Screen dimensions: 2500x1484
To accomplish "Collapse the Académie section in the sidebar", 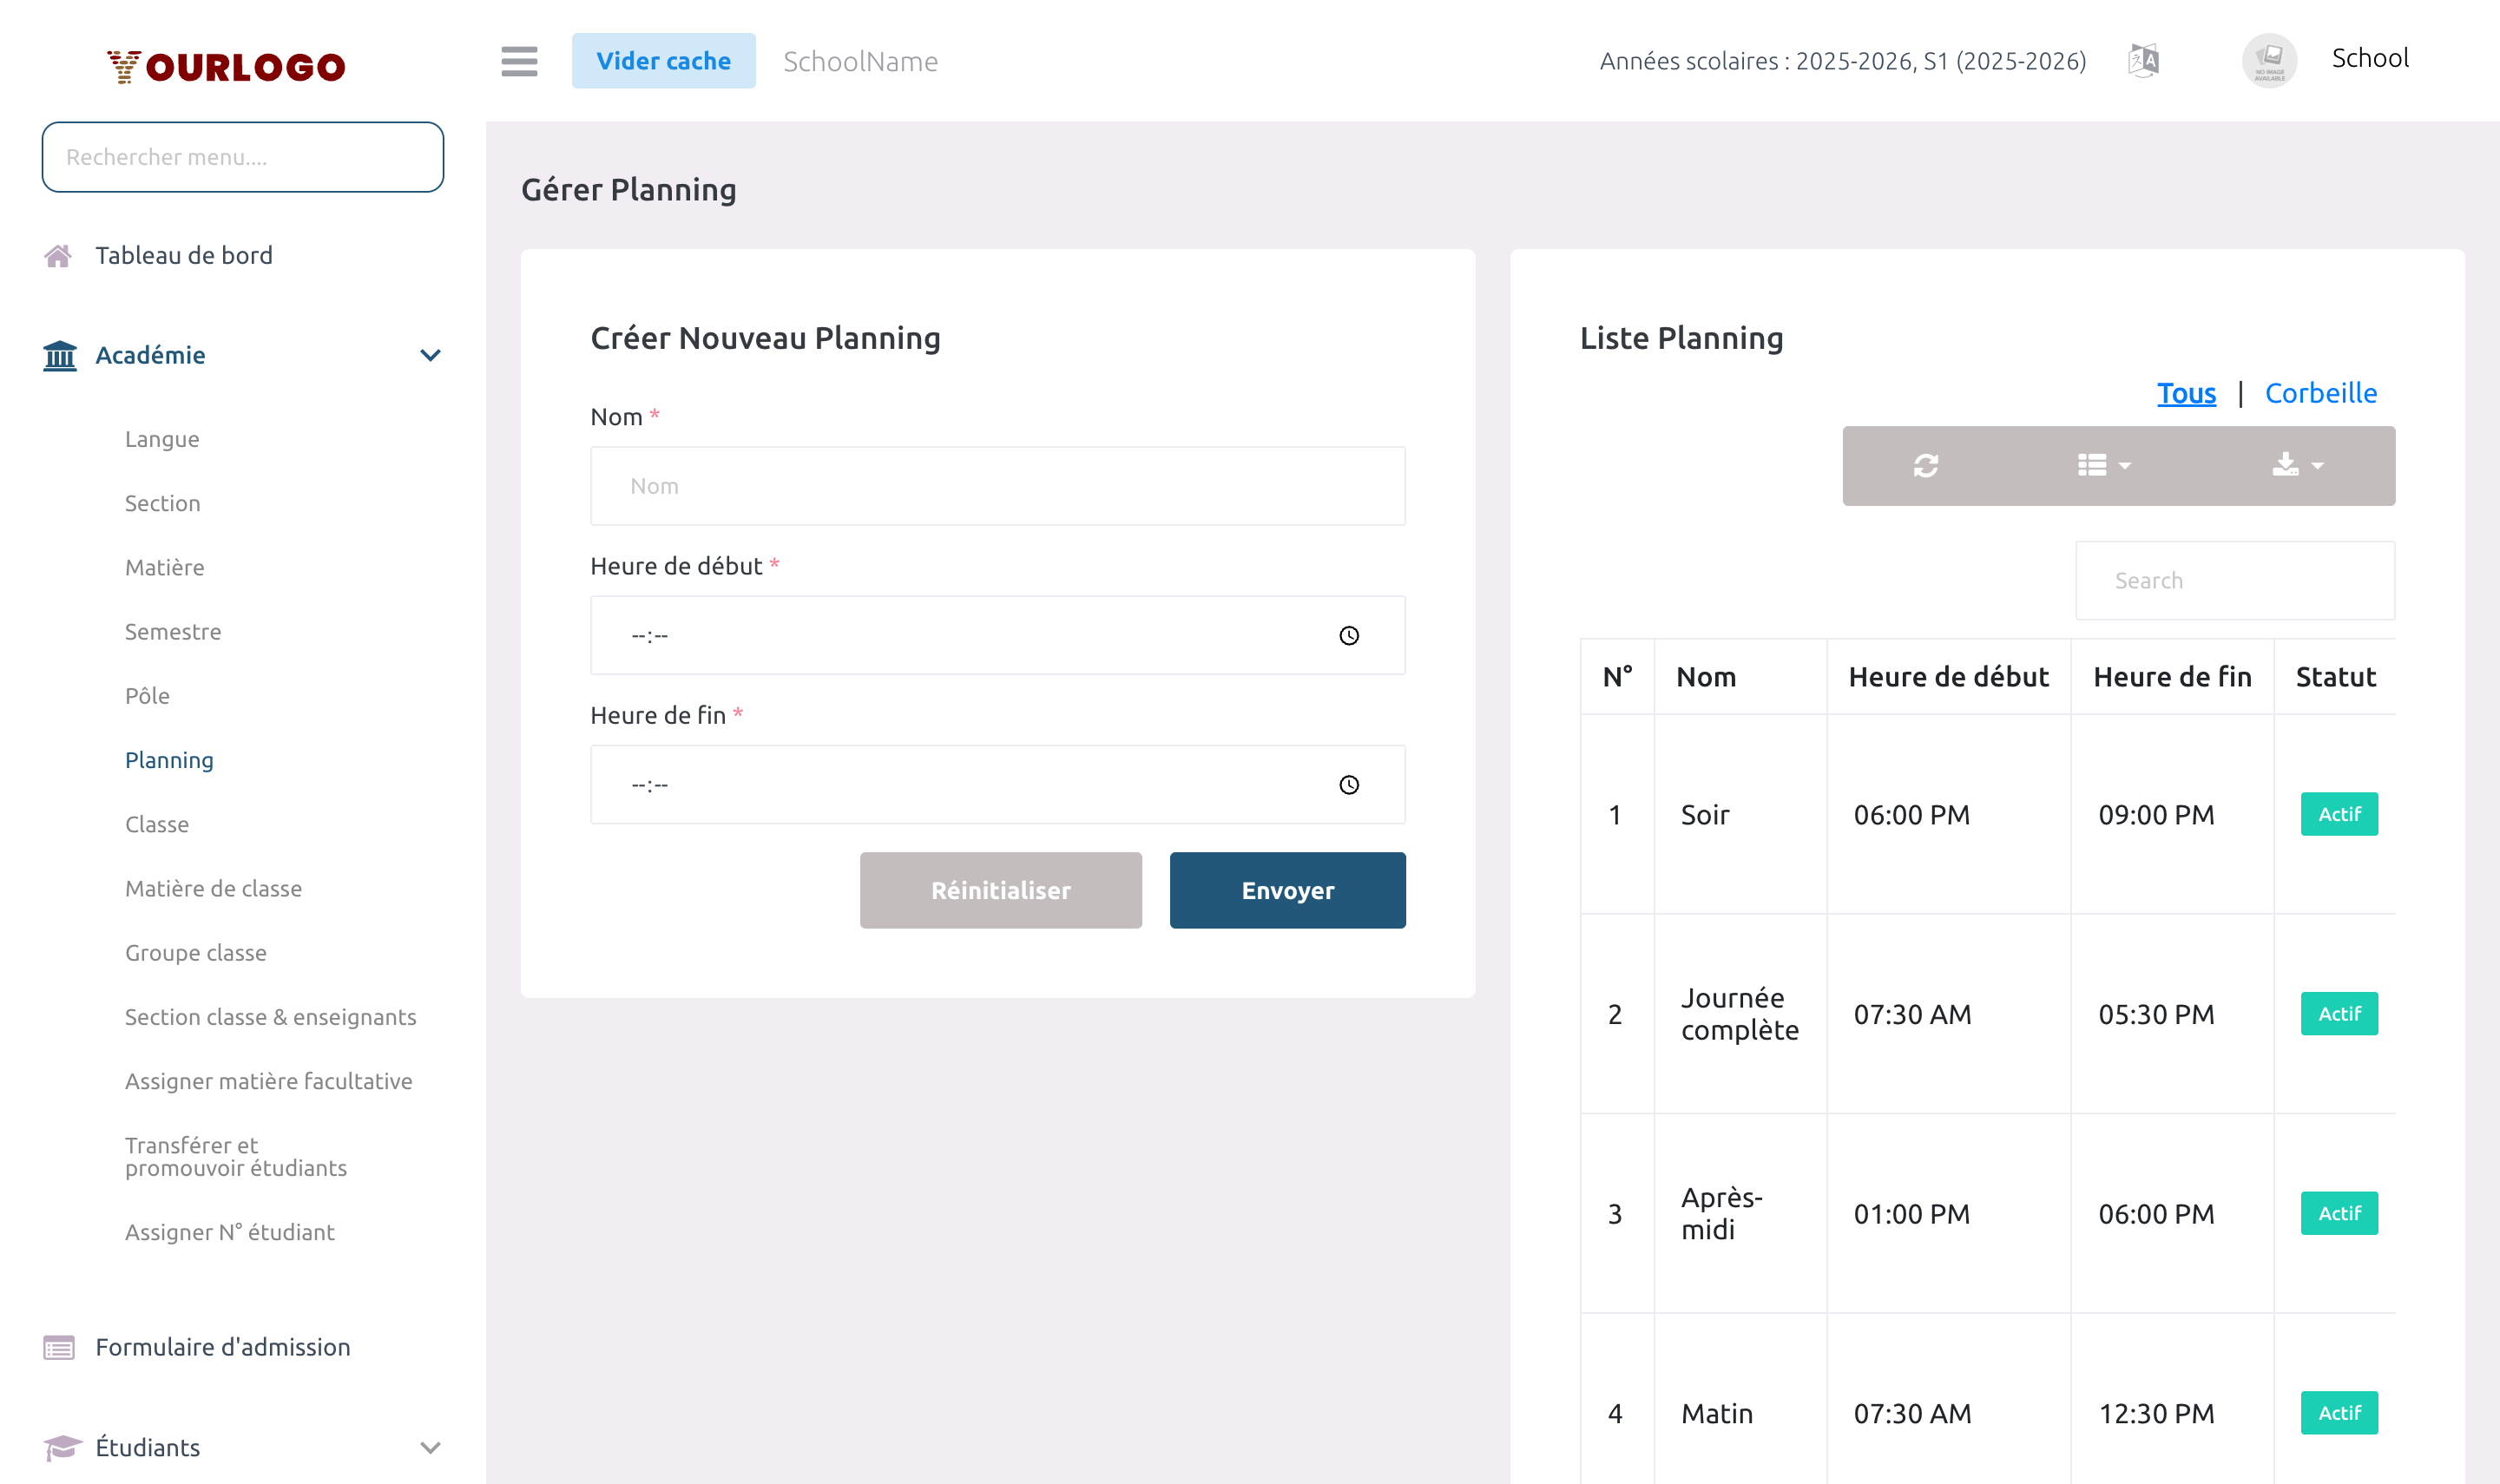I will [x=430, y=355].
